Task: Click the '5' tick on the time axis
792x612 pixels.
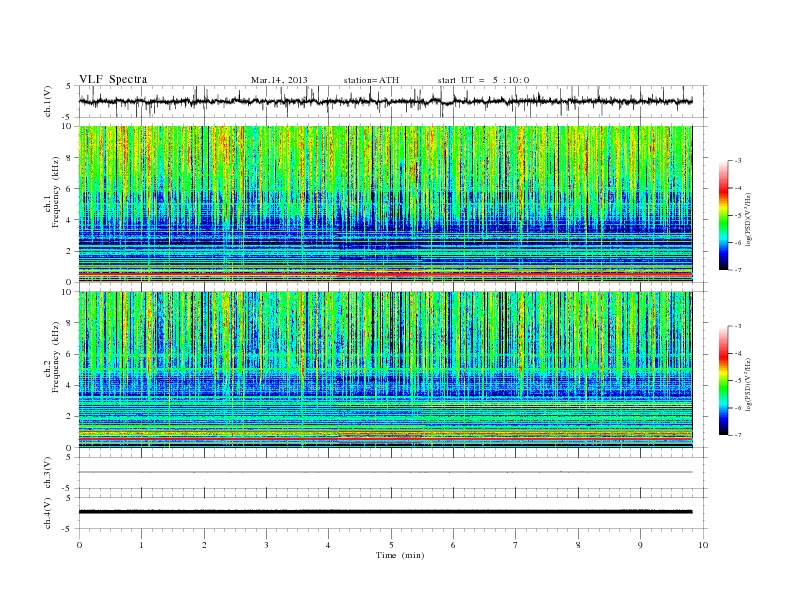Action: point(391,545)
